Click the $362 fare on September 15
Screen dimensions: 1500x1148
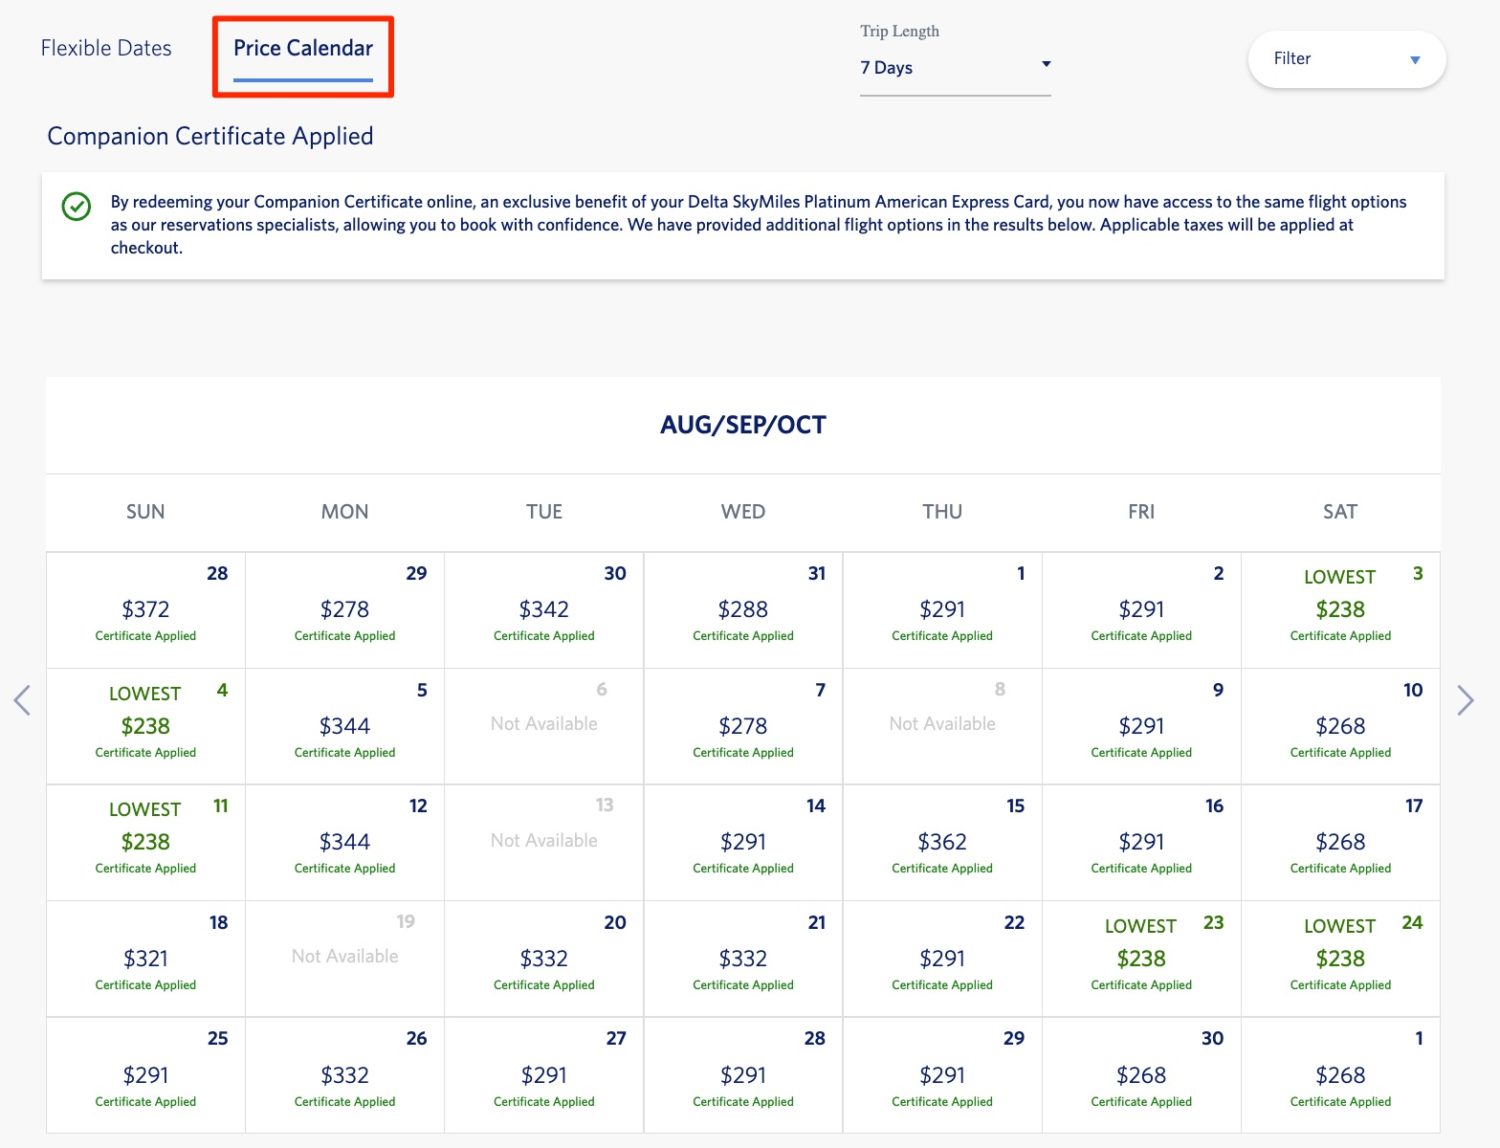941,841
